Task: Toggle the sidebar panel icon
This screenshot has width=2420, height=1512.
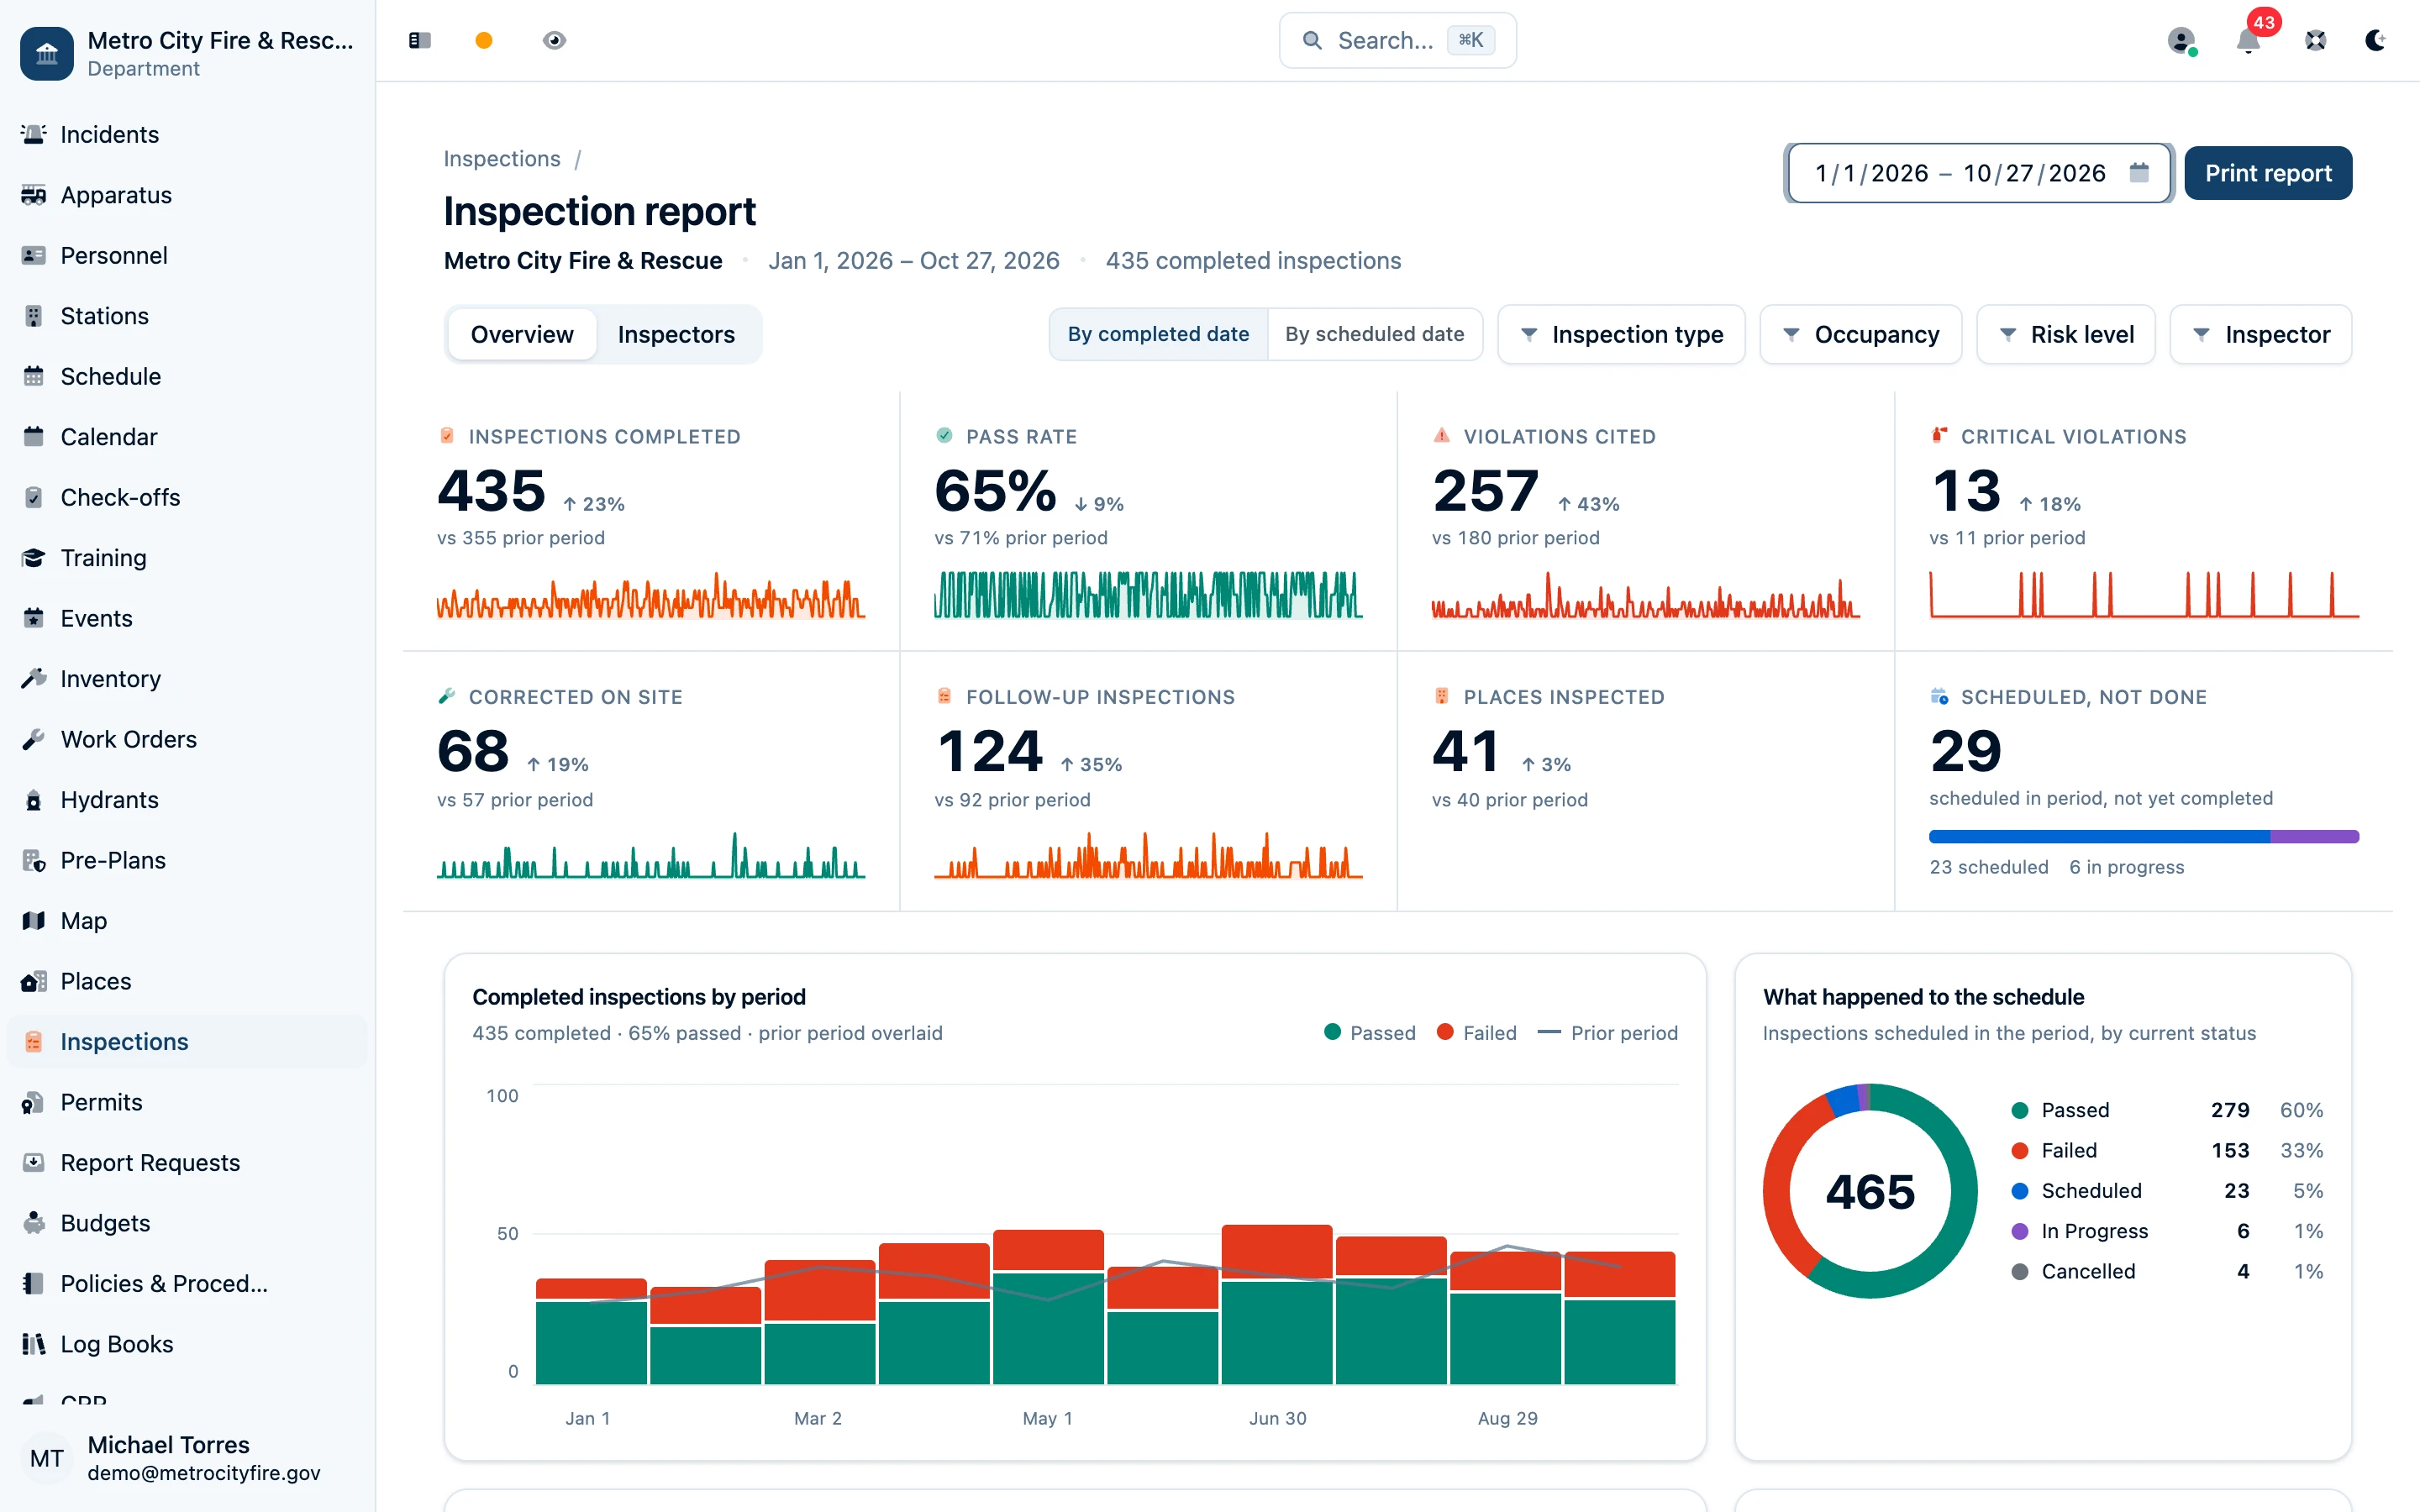Action: click(x=419, y=40)
